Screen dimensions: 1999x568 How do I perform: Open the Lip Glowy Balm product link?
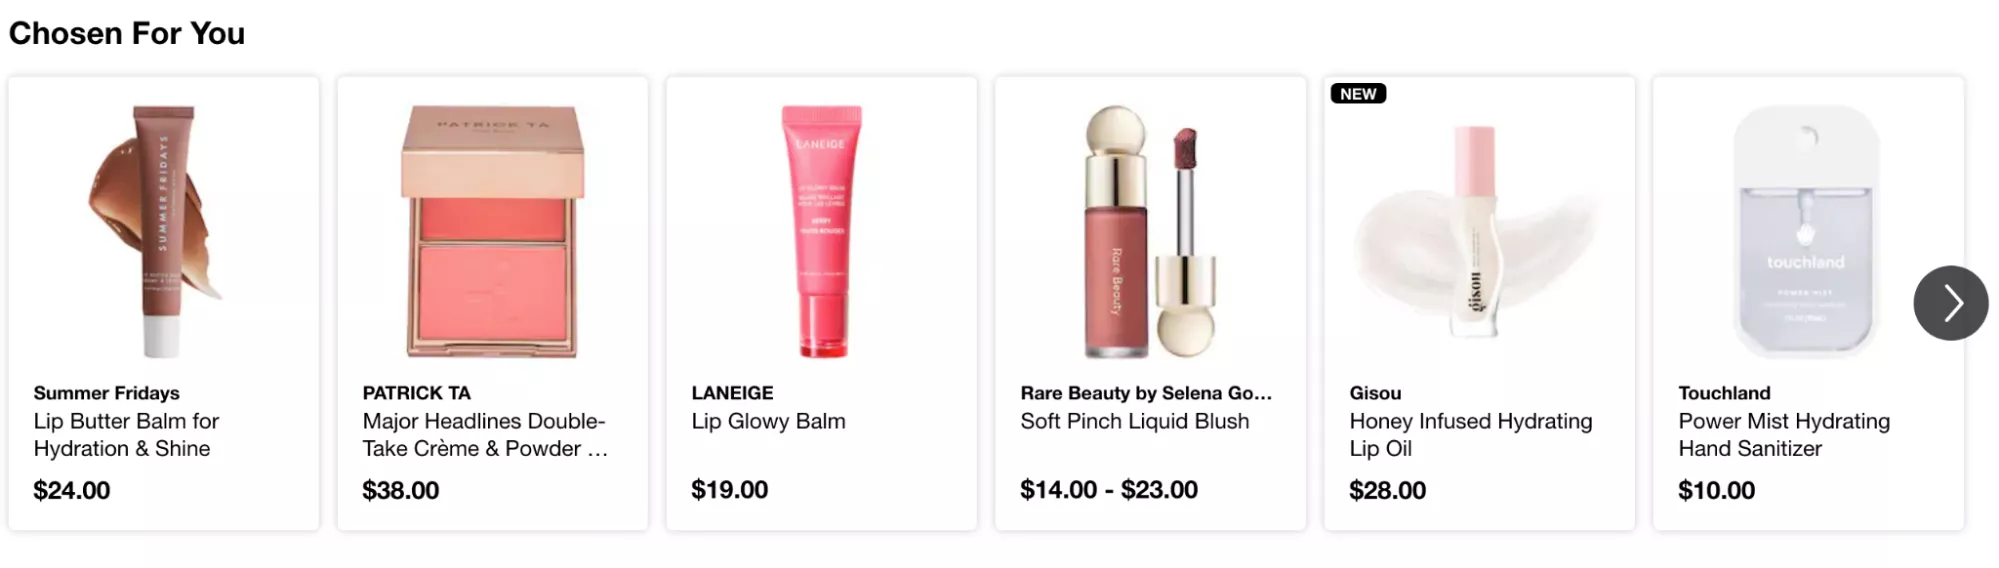[x=768, y=421]
